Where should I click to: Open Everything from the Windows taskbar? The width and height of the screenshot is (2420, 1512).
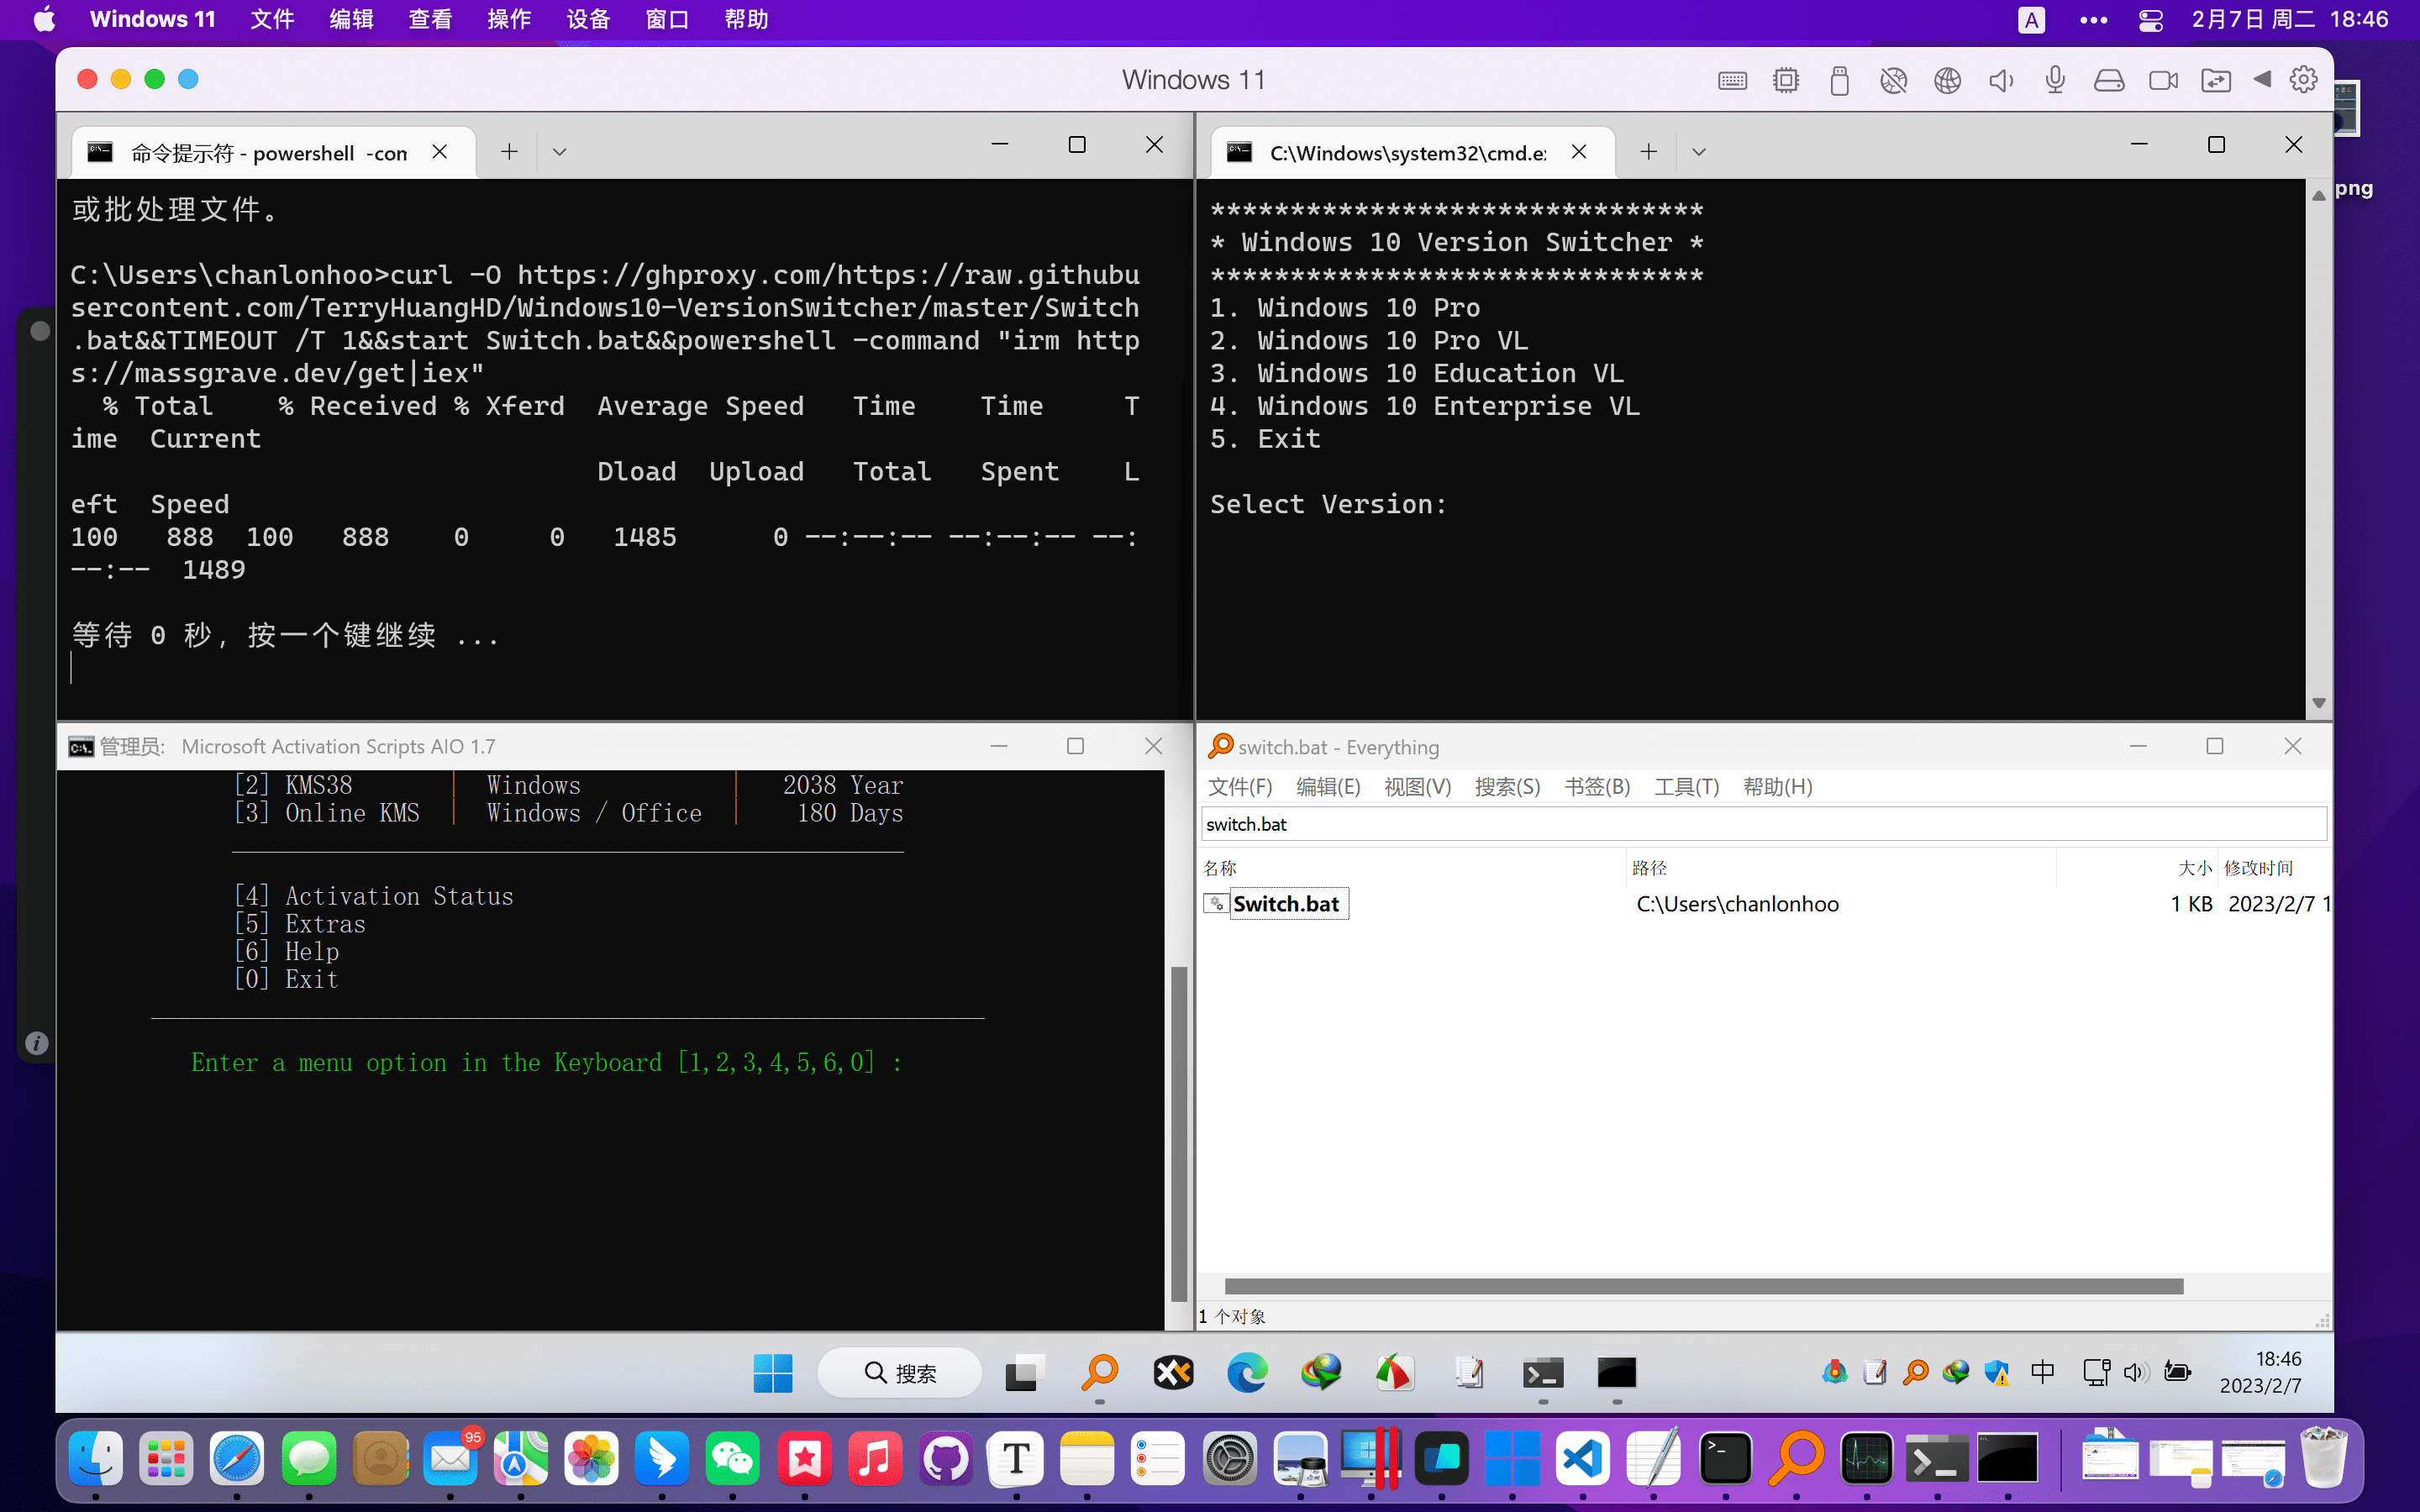pos(1099,1373)
